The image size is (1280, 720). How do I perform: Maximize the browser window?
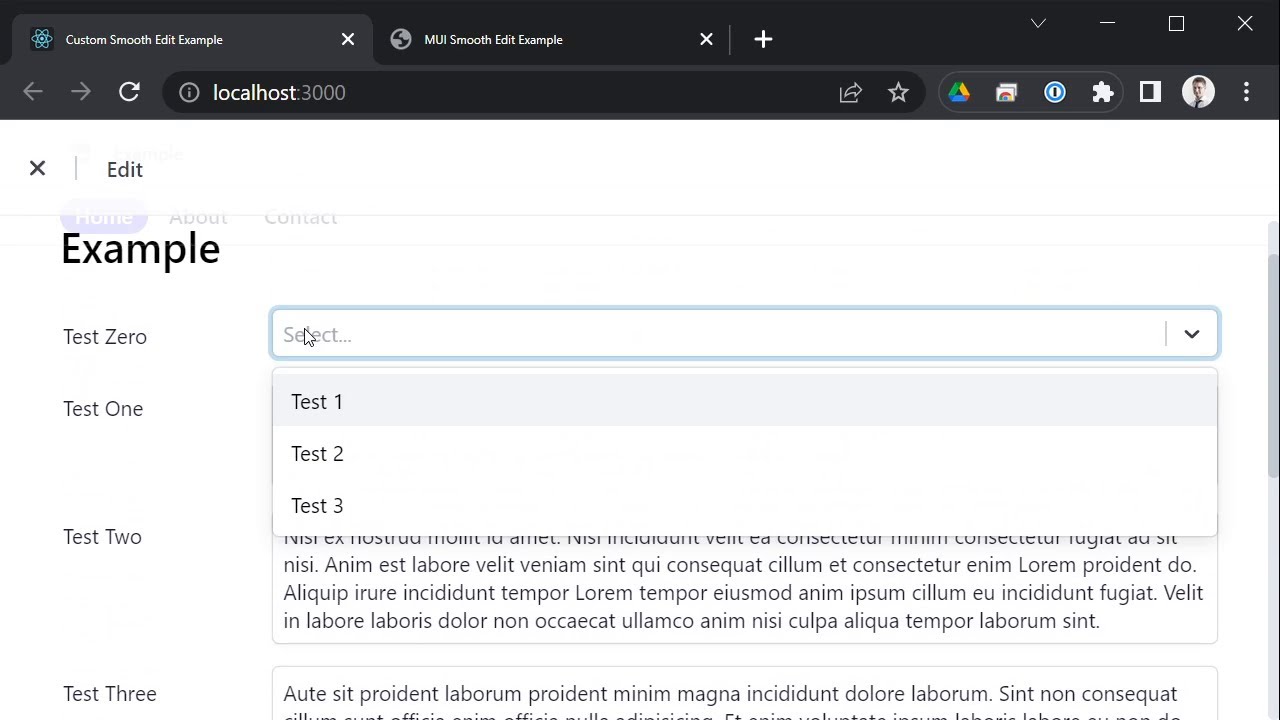click(x=1176, y=23)
